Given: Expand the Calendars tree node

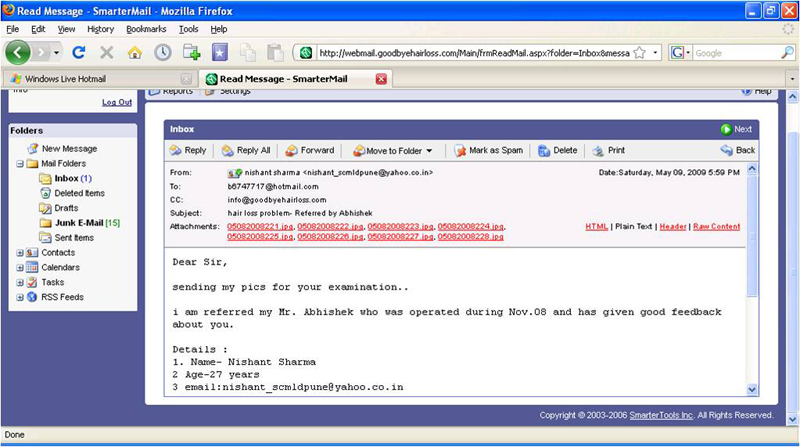Looking at the screenshot, I should click(20, 268).
